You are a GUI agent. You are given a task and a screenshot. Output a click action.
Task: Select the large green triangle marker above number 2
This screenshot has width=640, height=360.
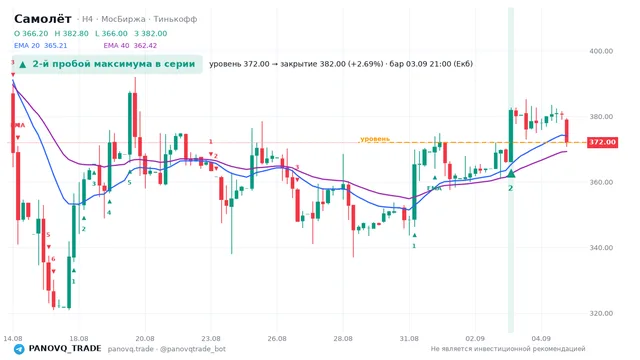(511, 173)
